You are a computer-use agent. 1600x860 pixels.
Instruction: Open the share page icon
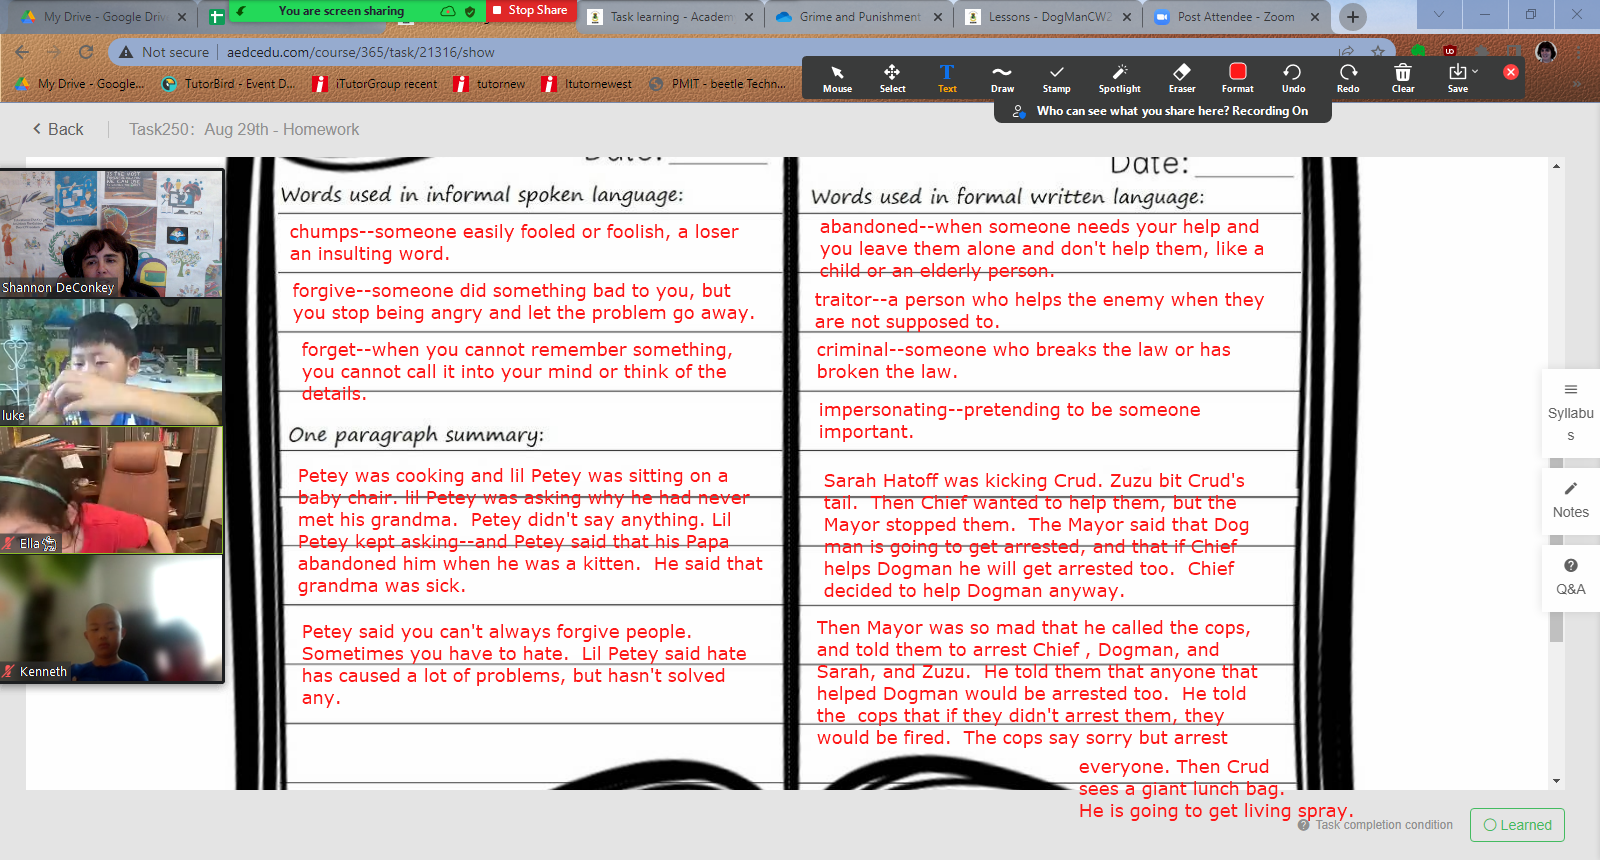tap(1346, 52)
